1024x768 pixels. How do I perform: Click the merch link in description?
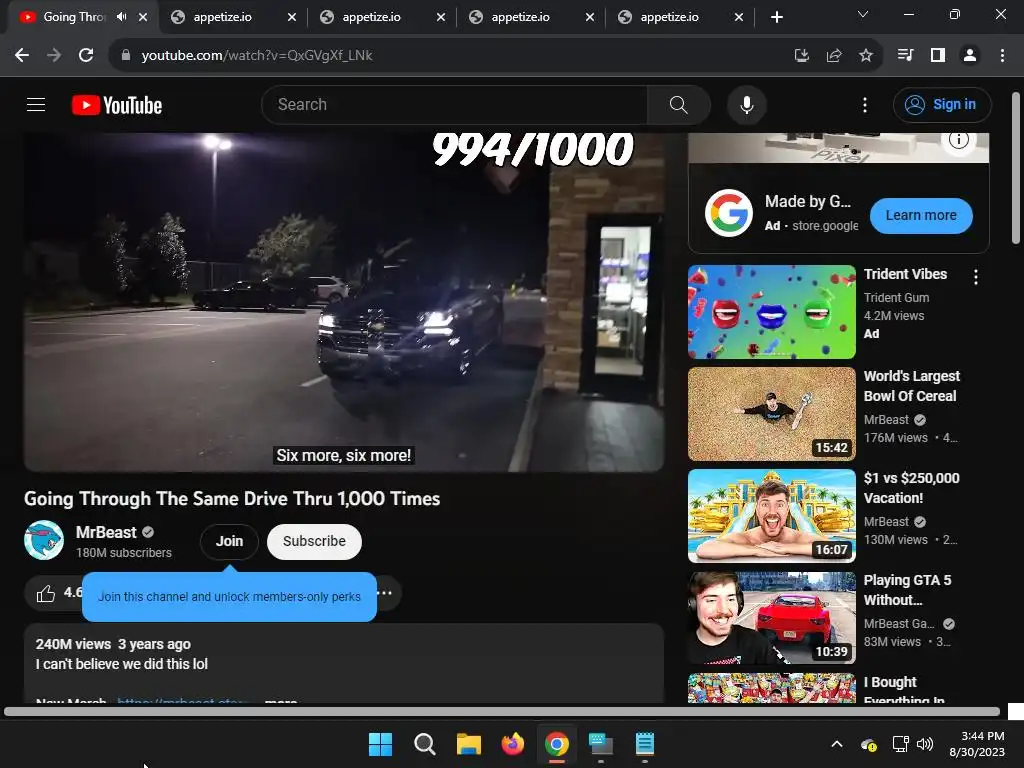pos(182,701)
